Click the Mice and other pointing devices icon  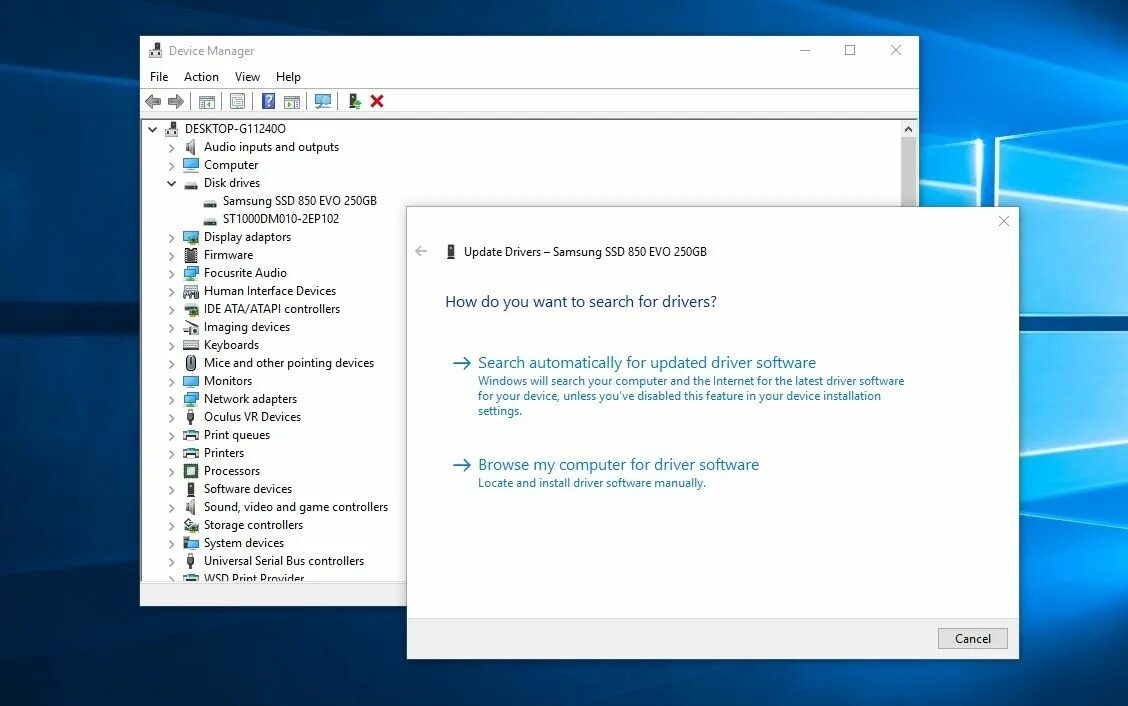point(191,363)
